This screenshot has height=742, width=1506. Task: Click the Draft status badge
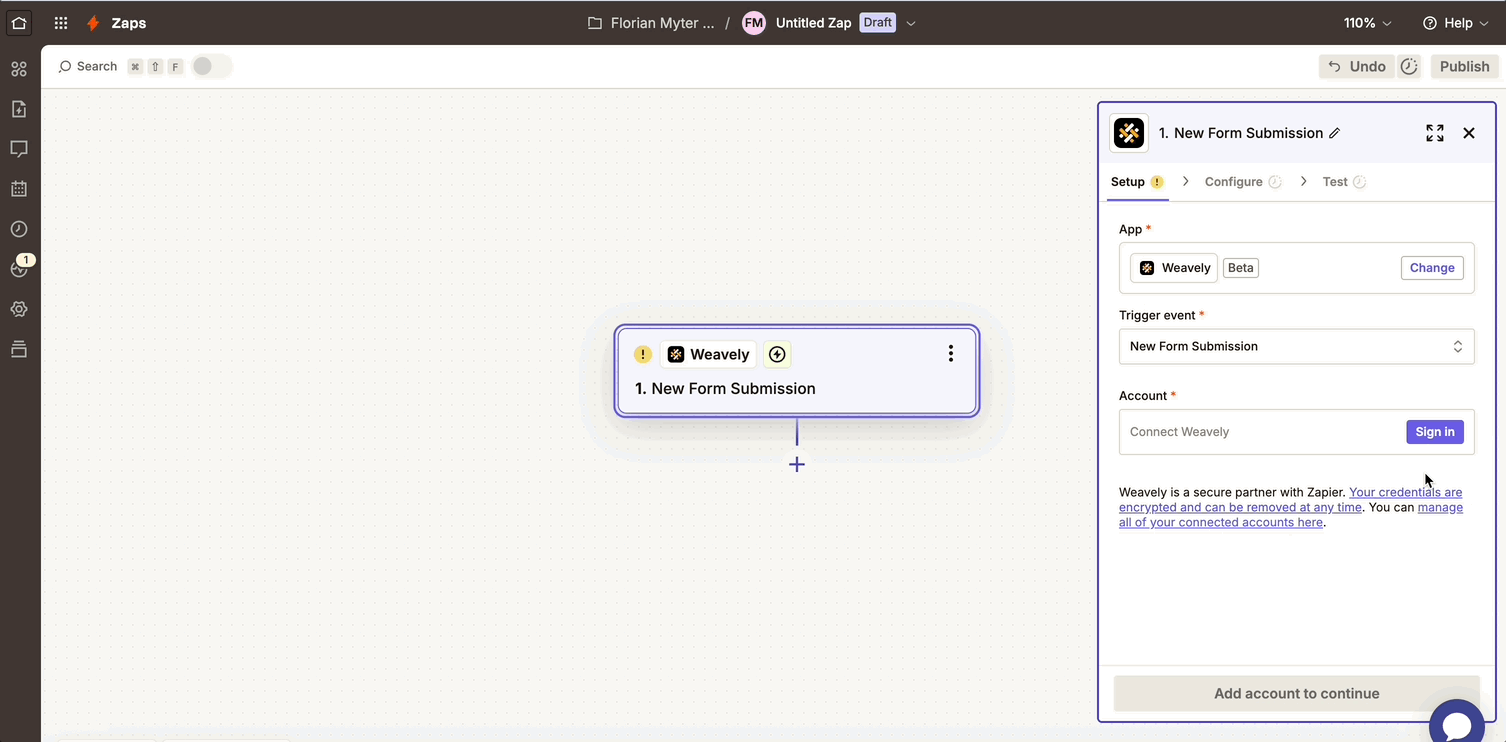(x=877, y=23)
